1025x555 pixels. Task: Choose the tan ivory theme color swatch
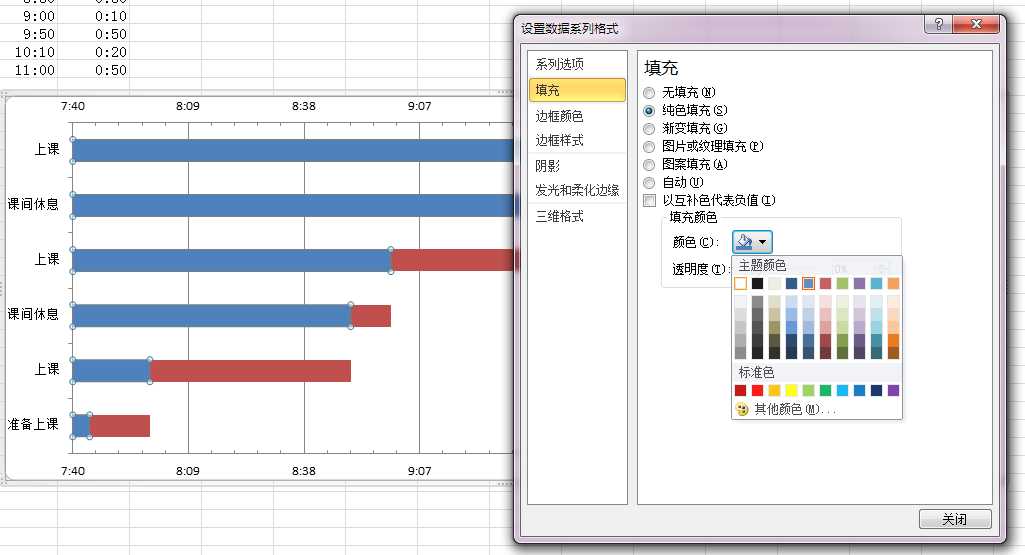tap(775, 283)
